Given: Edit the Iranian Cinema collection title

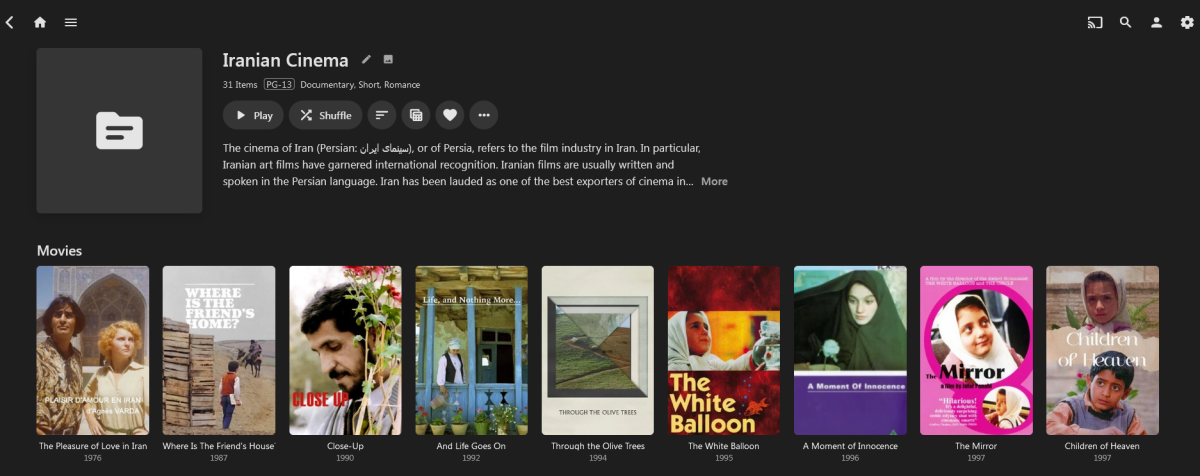Looking at the screenshot, I should pos(366,60).
